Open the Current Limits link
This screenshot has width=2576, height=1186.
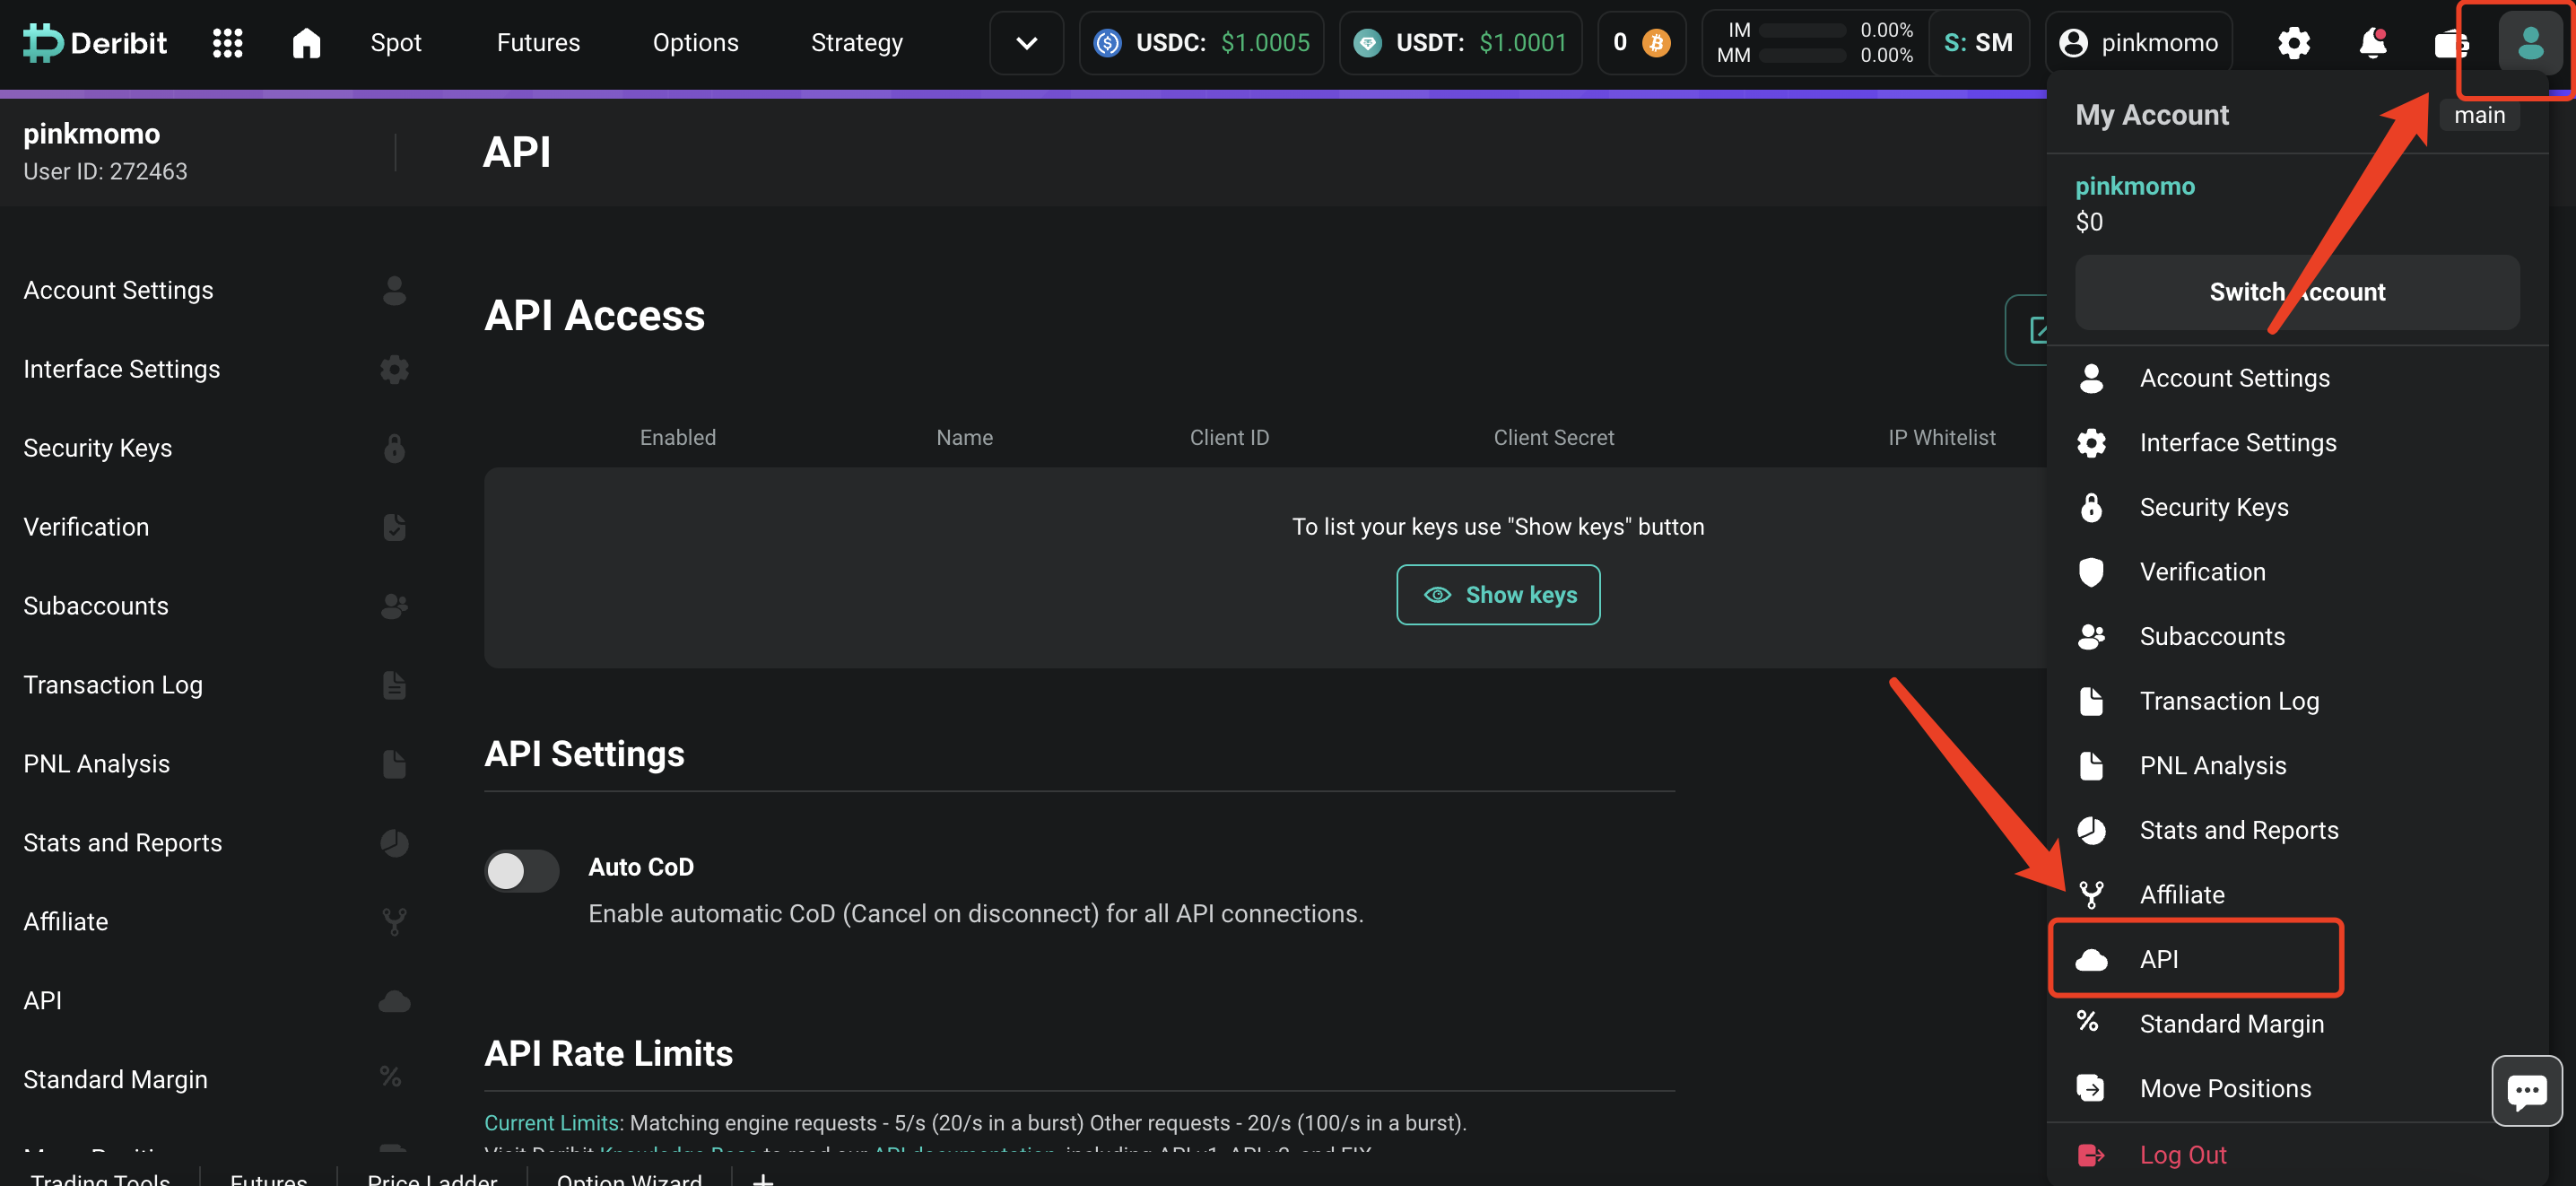click(x=551, y=1122)
